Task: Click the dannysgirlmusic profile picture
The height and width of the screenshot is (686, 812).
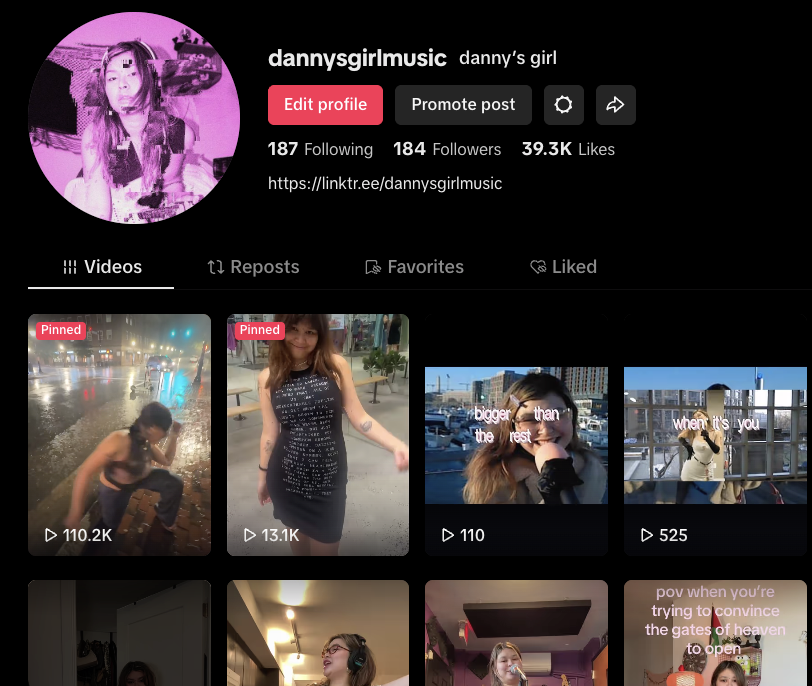Action: (133, 117)
